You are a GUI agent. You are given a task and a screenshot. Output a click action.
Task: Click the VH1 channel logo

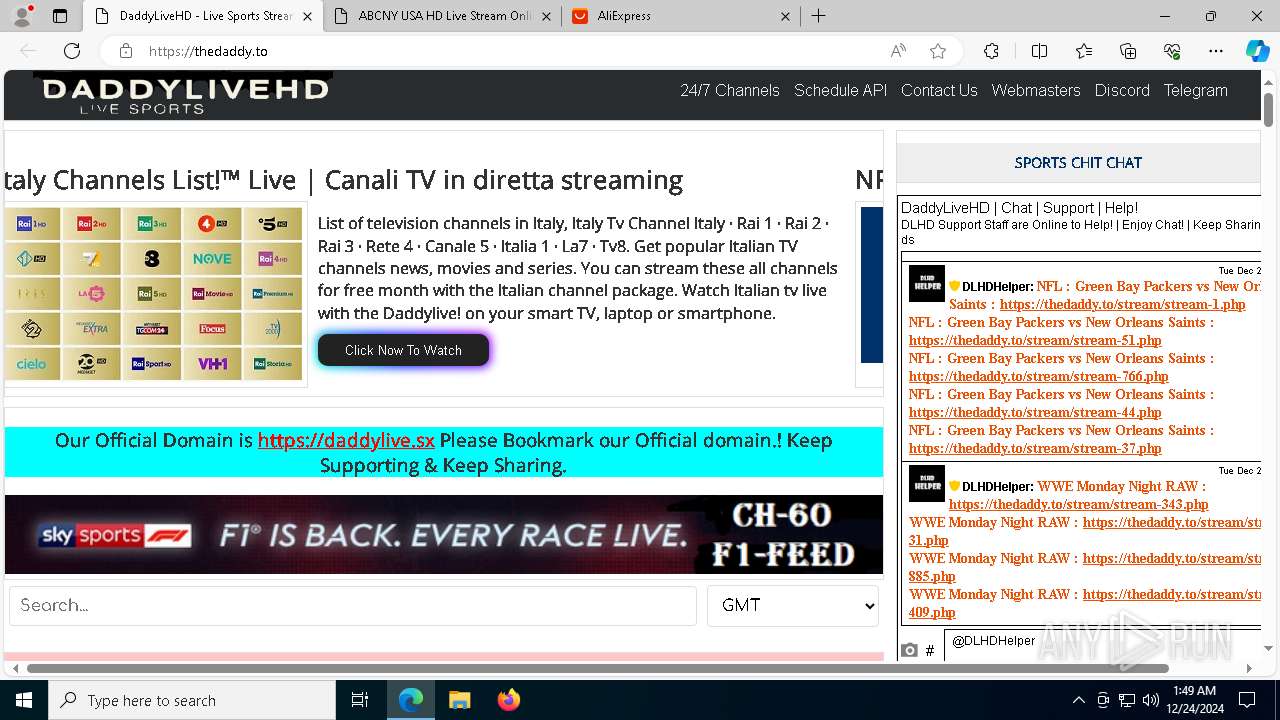coord(212,363)
